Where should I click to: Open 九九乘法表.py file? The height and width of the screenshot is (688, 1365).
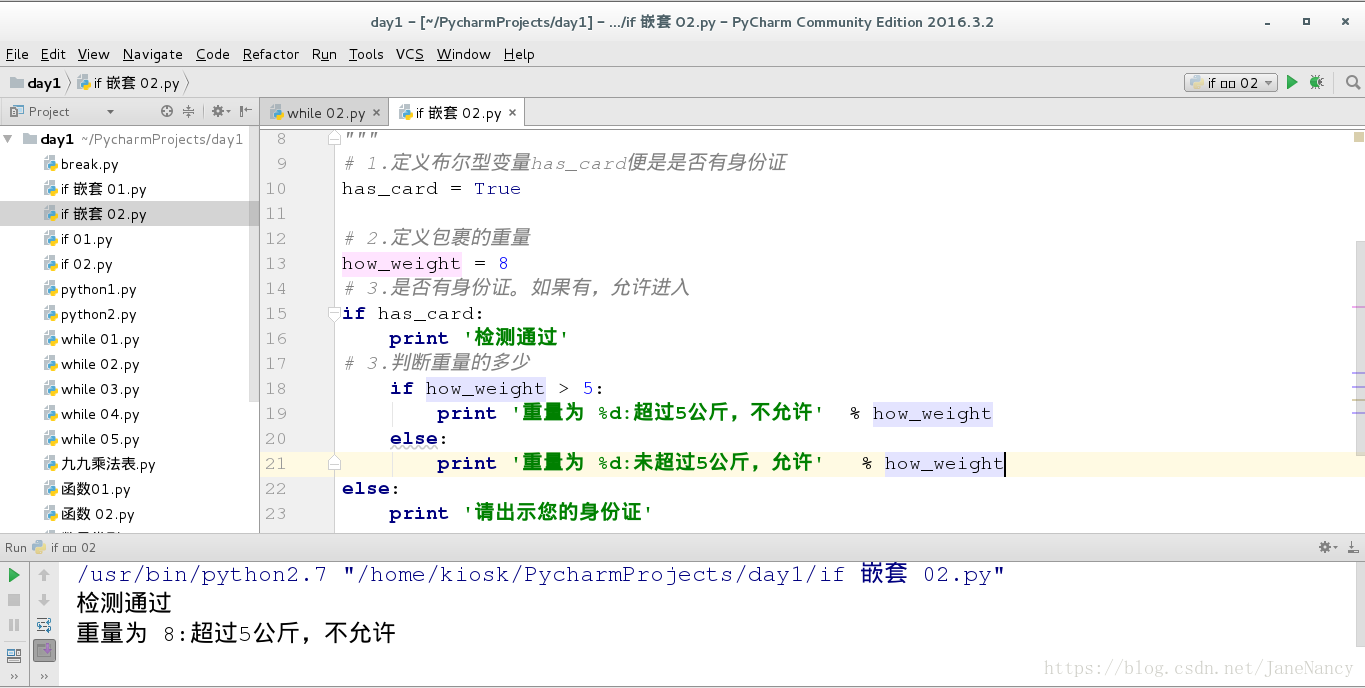[x=108, y=464]
